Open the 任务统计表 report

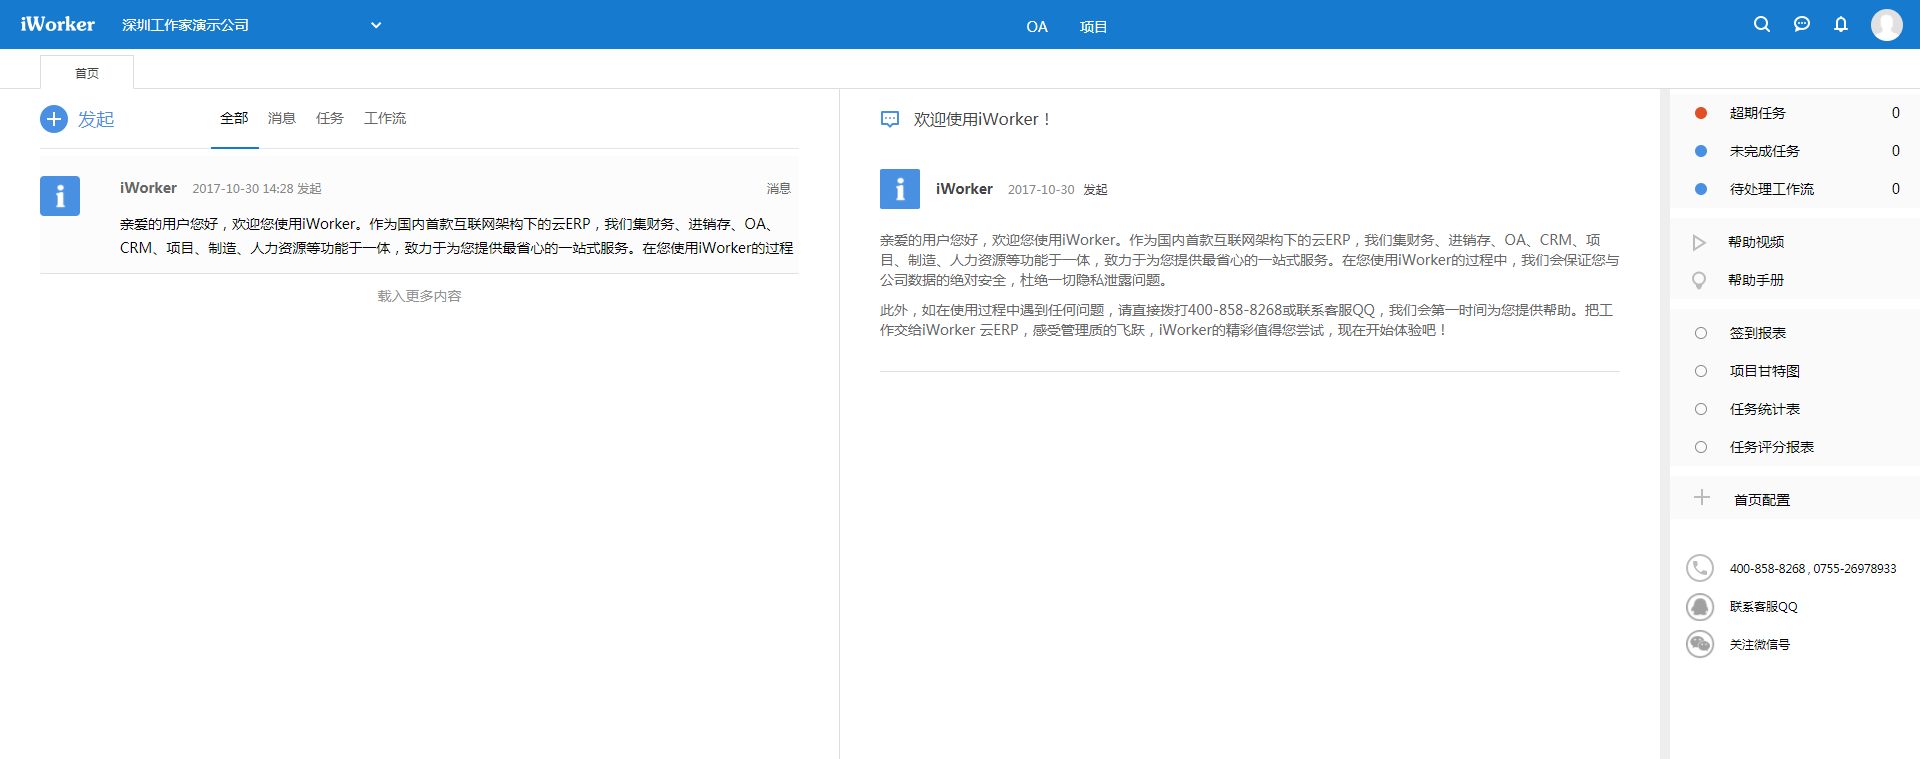point(1765,409)
